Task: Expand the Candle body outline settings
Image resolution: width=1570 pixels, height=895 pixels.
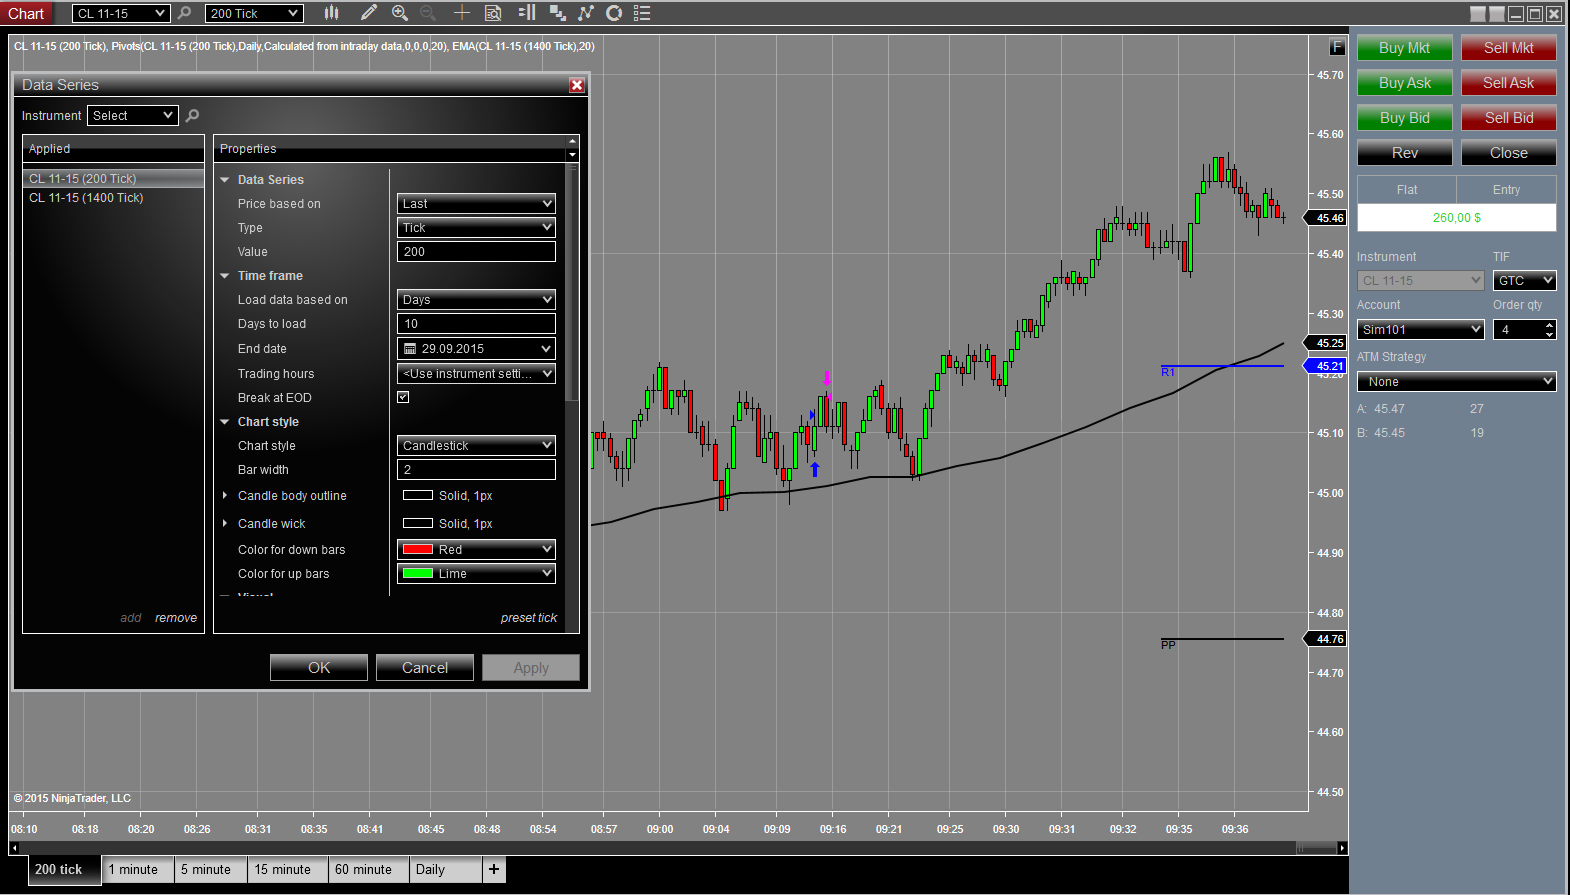Action: coord(225,496)
